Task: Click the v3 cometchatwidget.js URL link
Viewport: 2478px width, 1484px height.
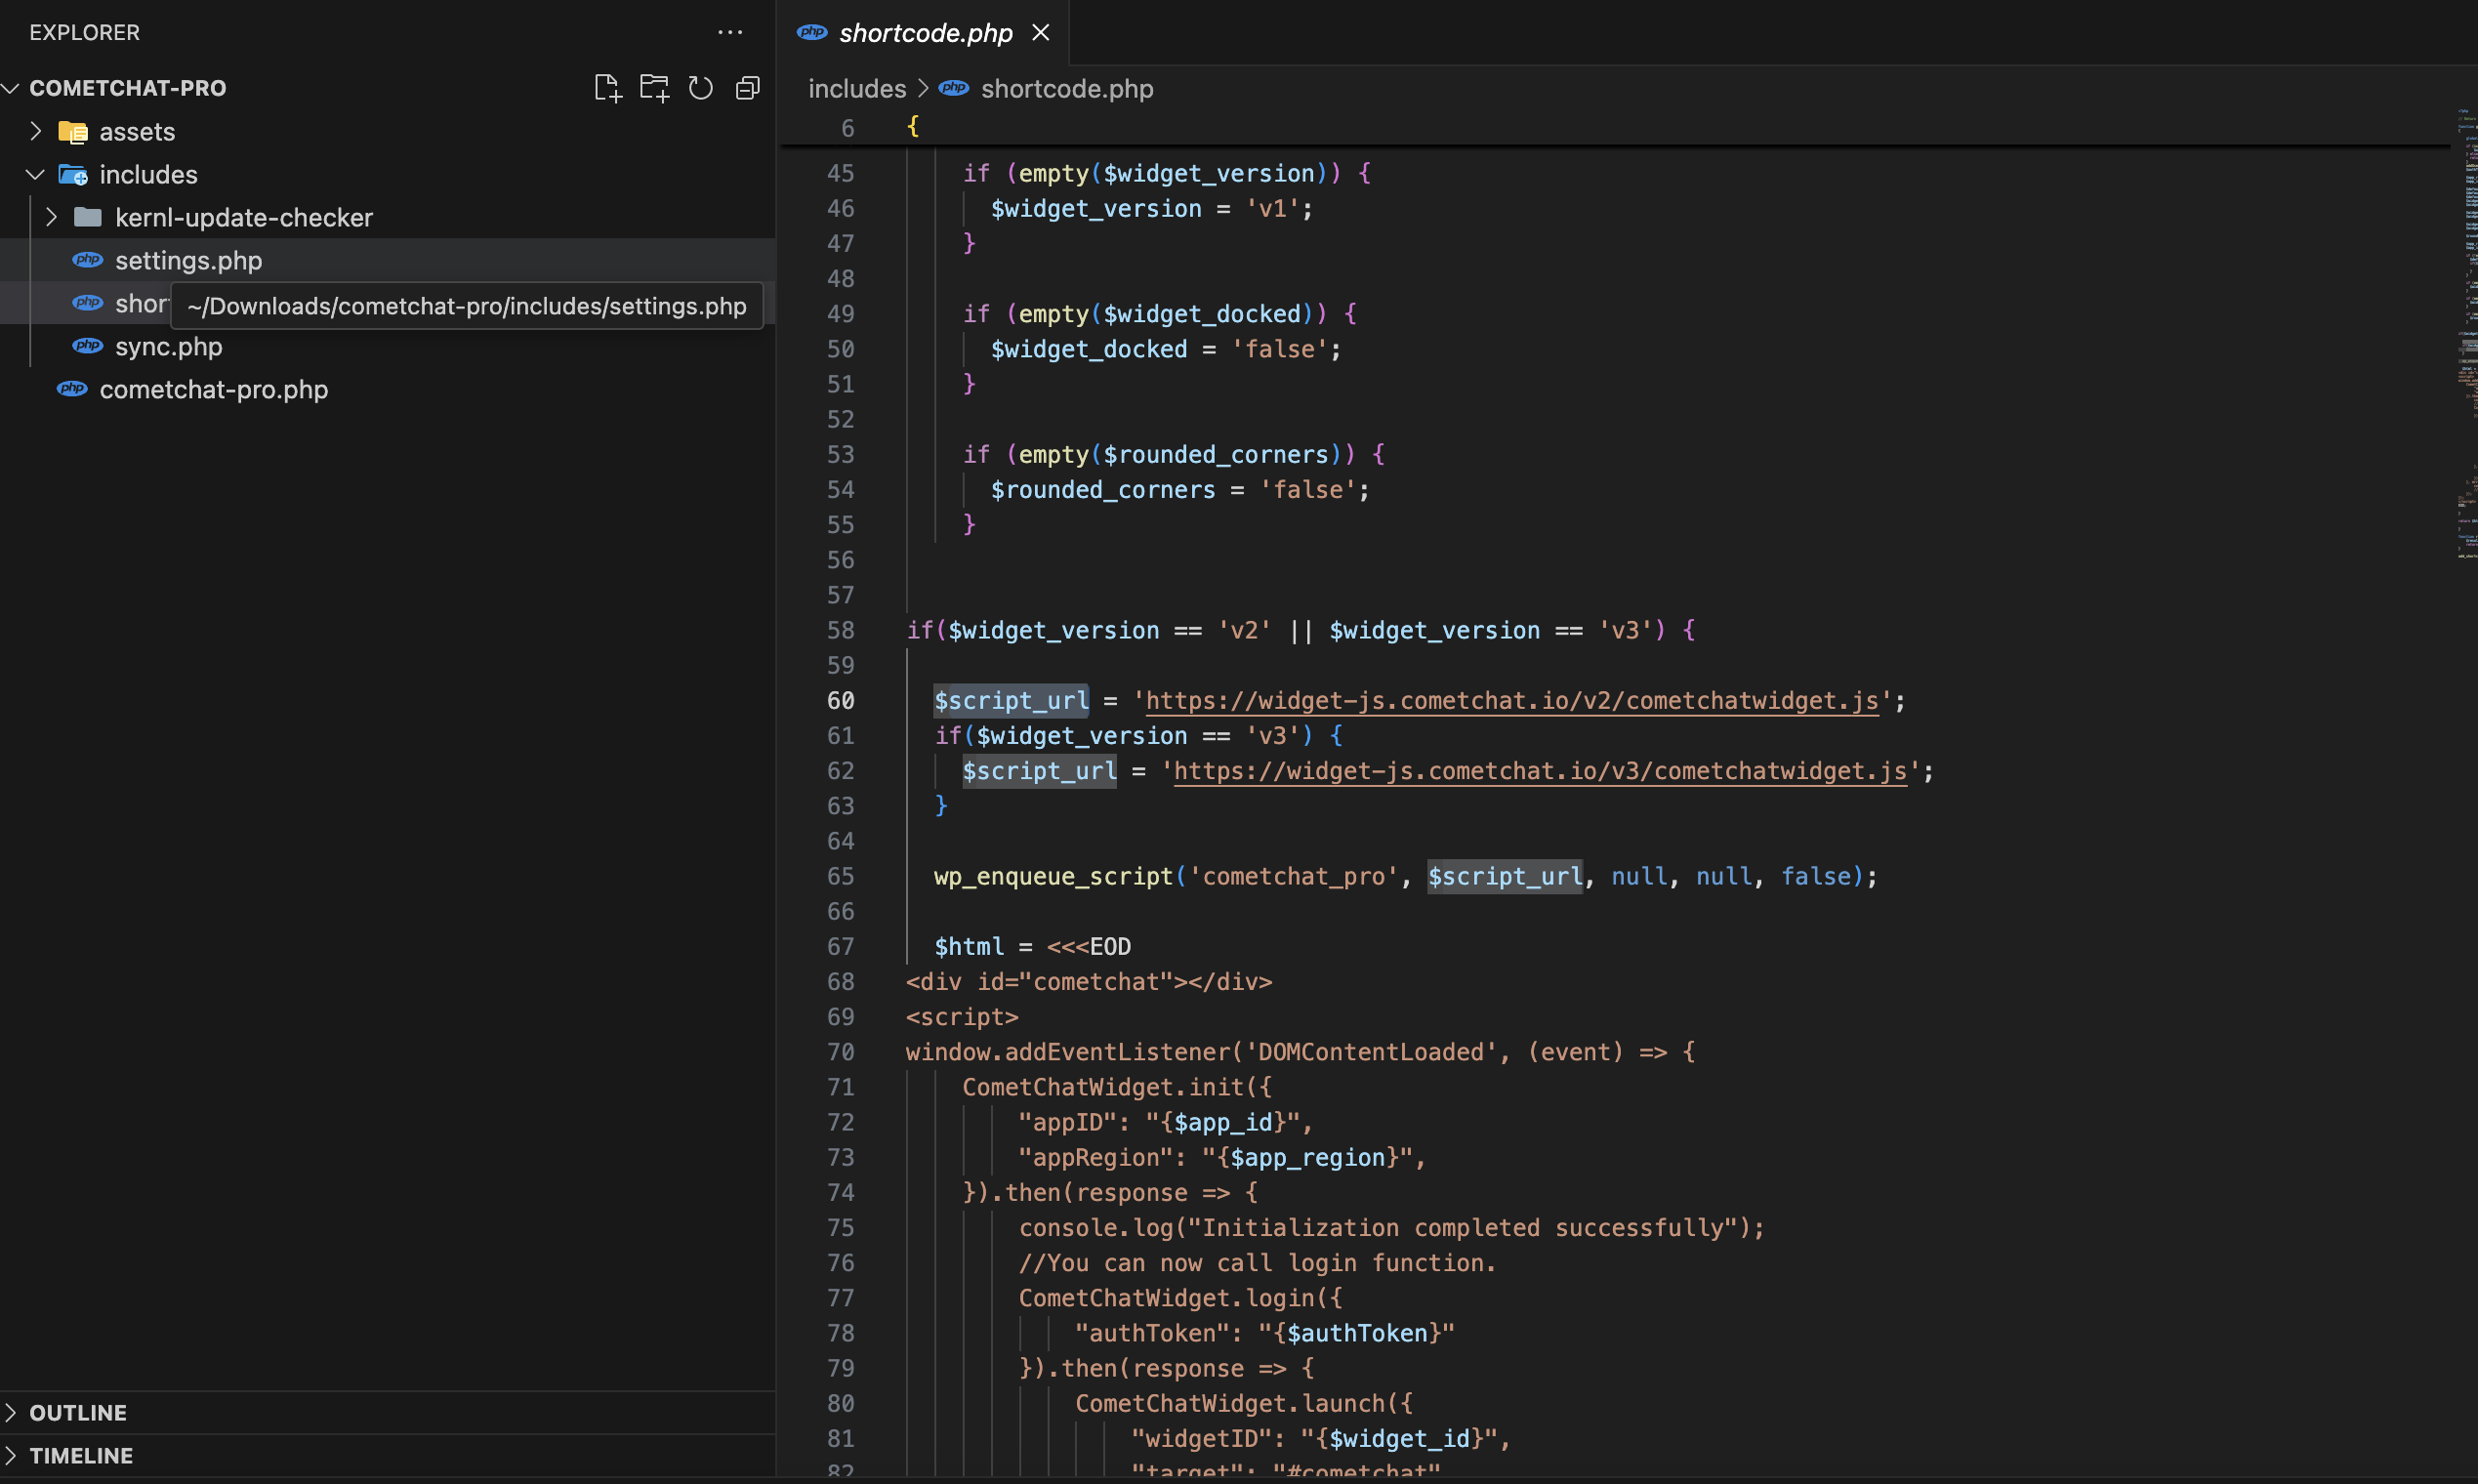Action: [x=1540, y=771]
